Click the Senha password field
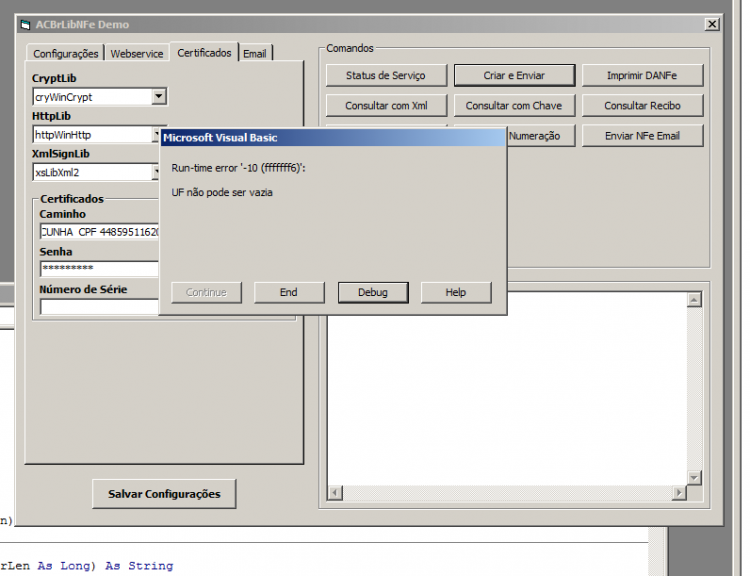The image size is (750, 576). click(99, 268)
